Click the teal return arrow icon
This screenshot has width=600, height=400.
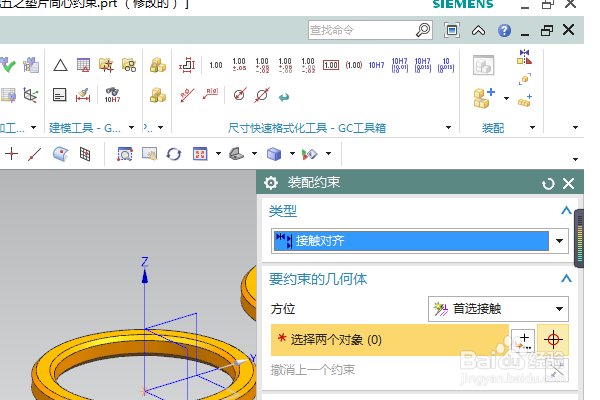click(x=284, y=97)
